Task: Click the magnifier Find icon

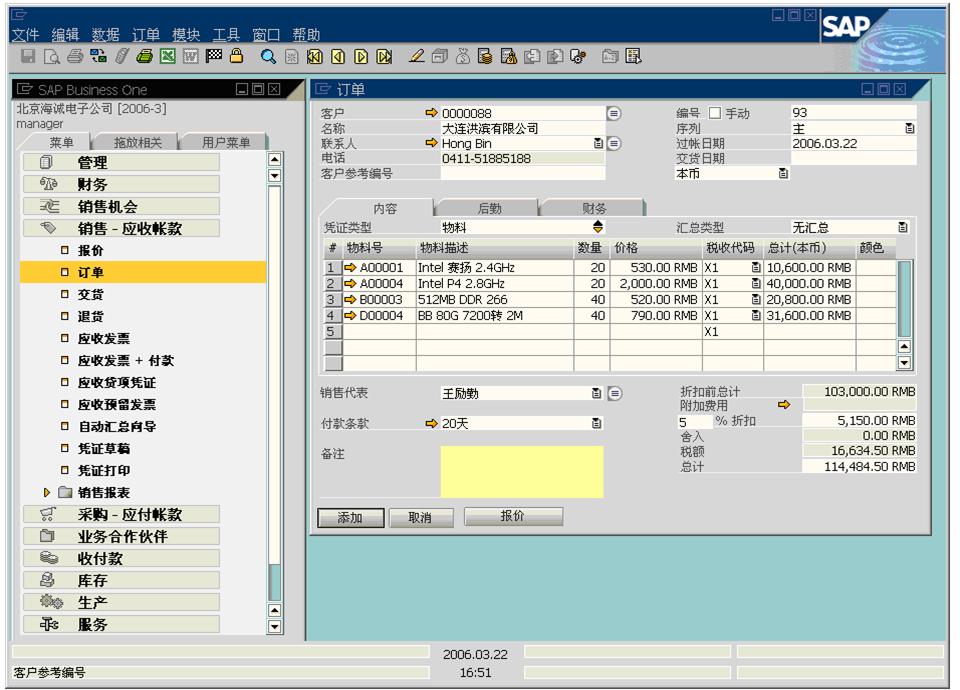Action: [x=268, y=57]
